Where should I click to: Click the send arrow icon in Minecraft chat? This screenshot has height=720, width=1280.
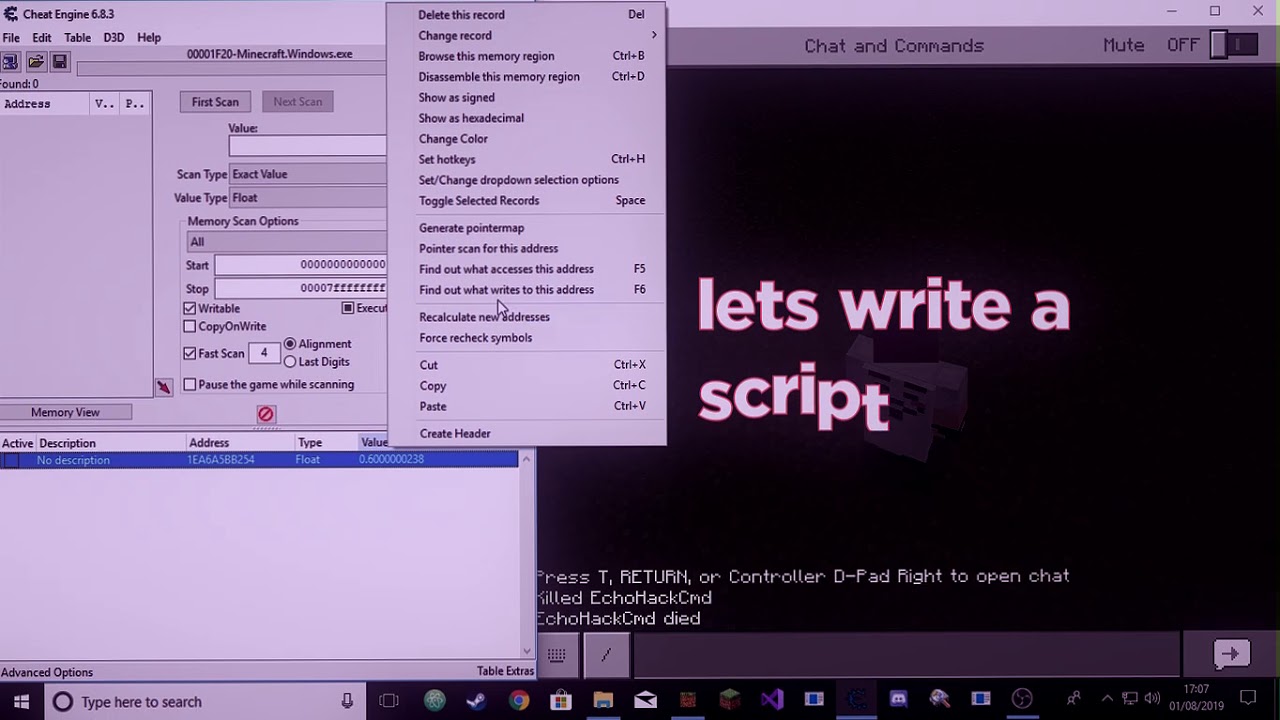click(1231, 654)
